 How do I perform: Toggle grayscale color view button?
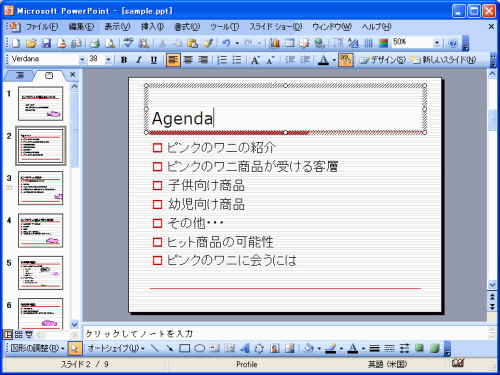click(383, 43)
